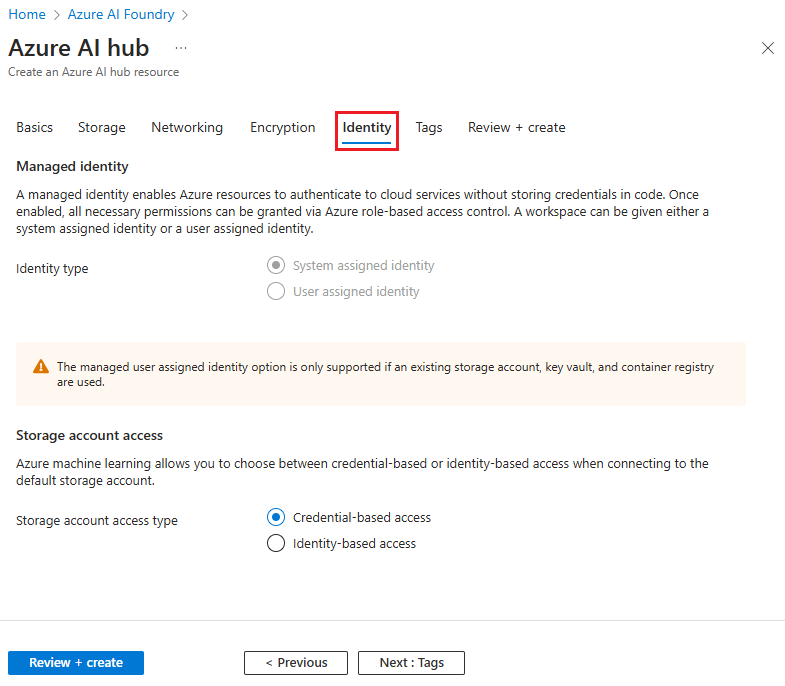
Task: Choose Credential-based access option
Action: click(x=276, y=517)
